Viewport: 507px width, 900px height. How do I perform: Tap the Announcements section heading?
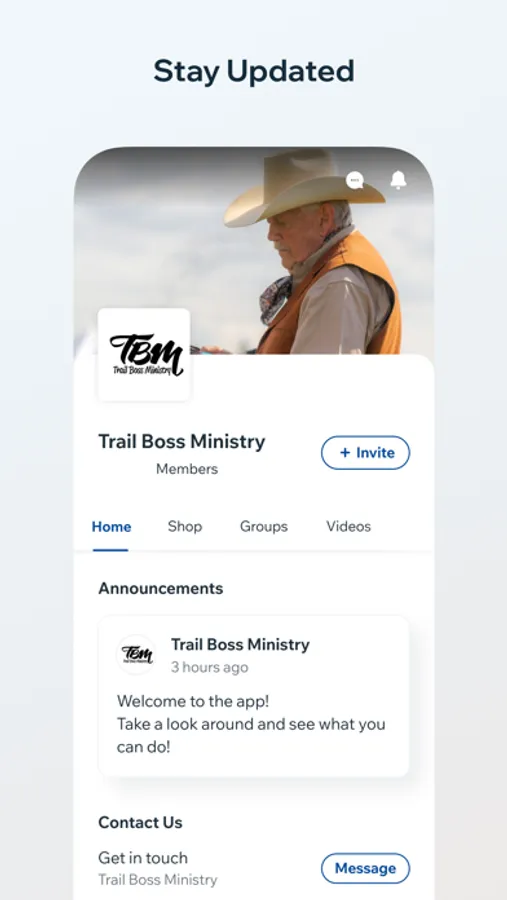point(161,588)
